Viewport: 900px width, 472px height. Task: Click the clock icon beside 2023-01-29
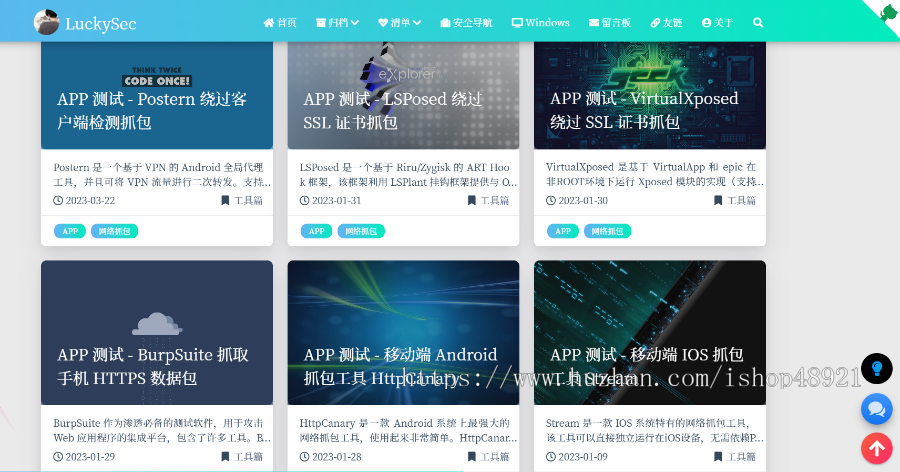click(x=58, y=456)
